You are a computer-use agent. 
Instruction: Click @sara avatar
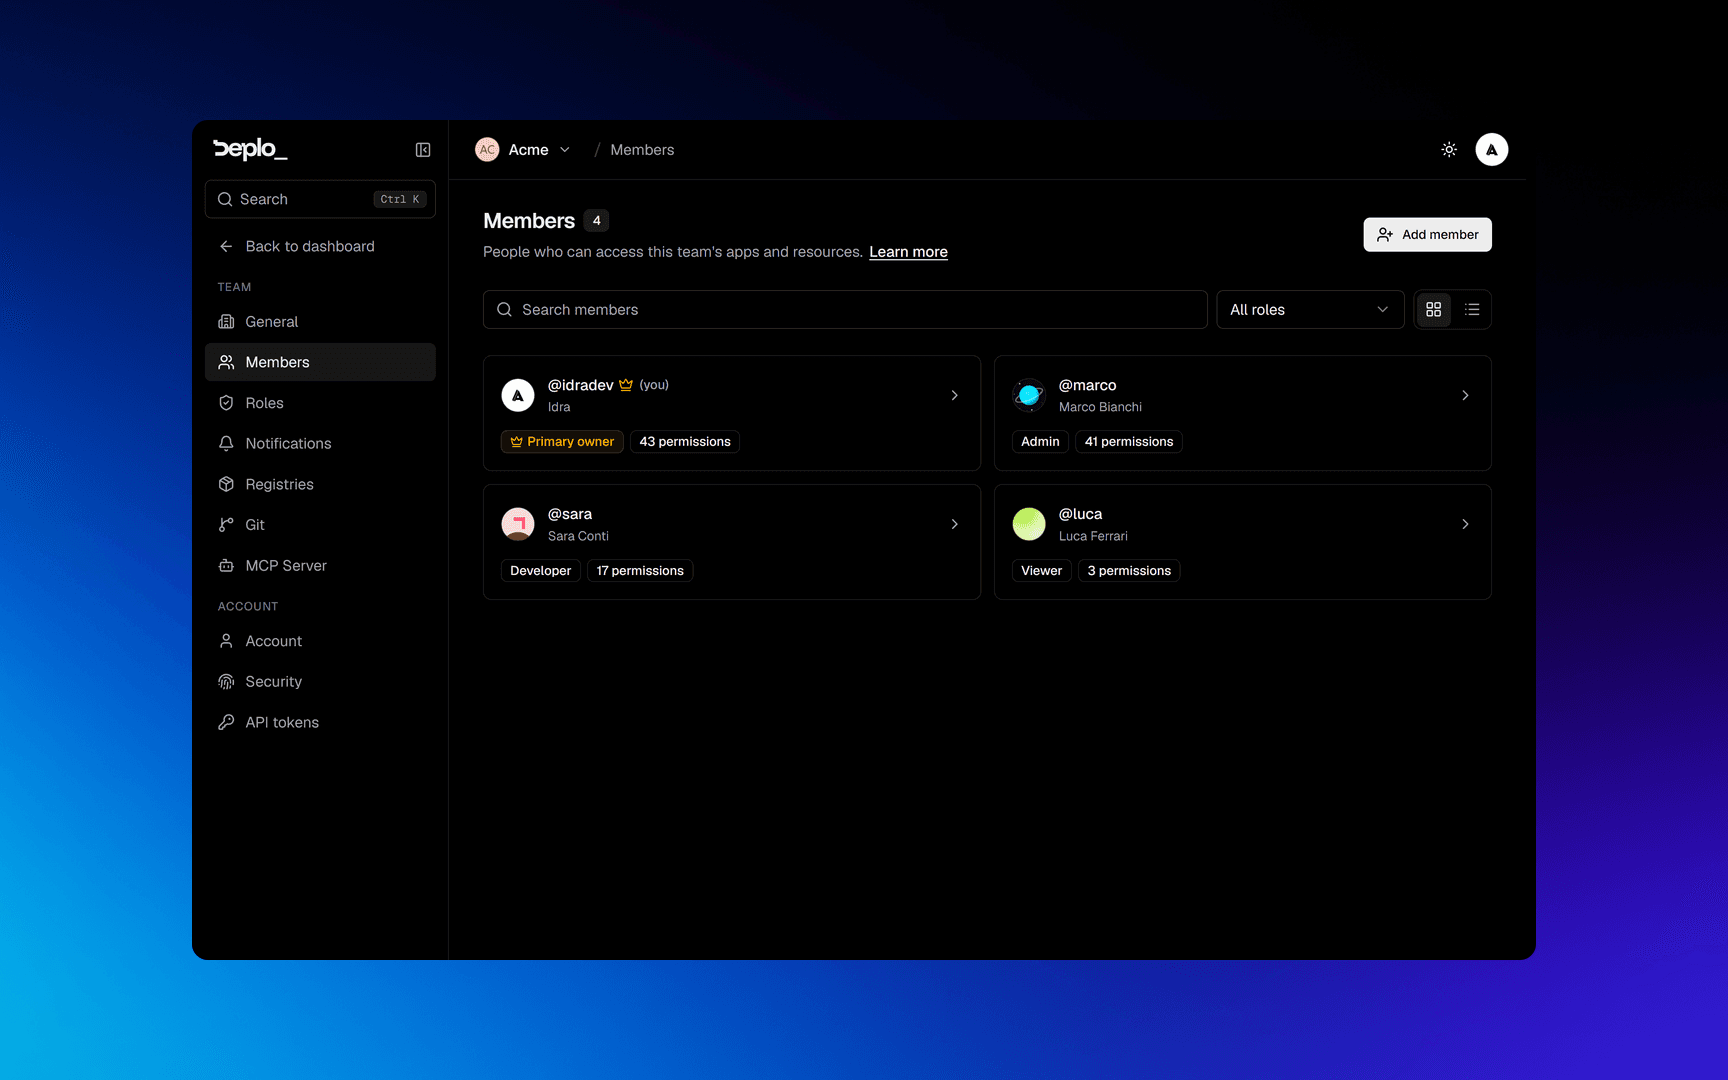518,524
